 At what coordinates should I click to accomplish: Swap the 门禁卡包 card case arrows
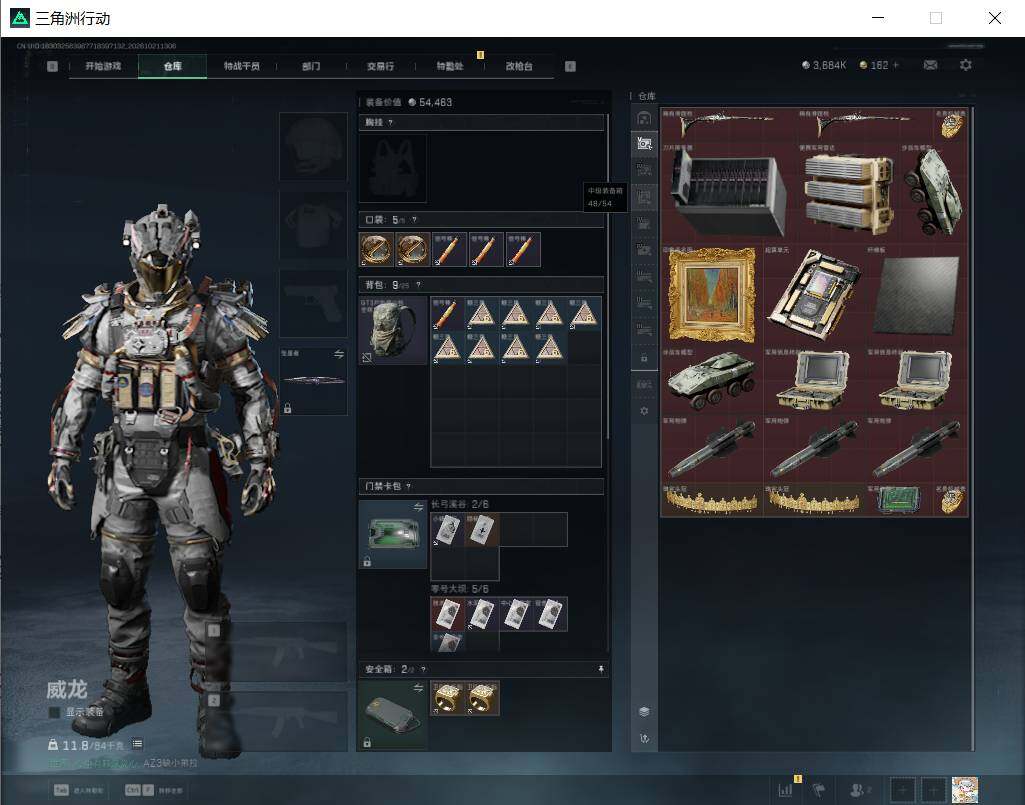click(418, 507)
